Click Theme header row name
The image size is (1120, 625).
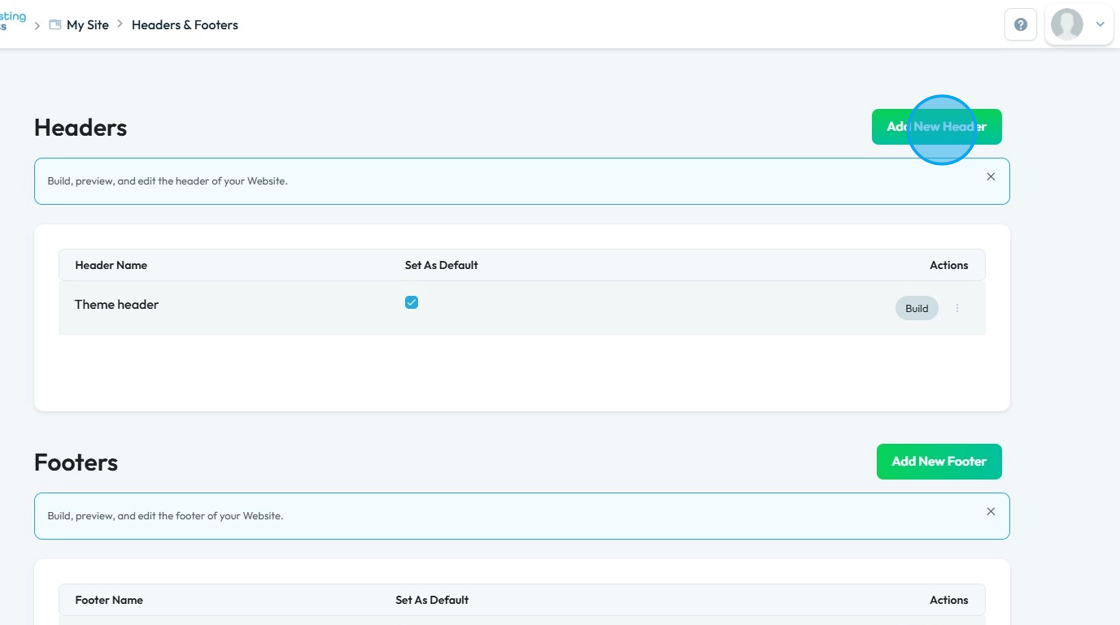click(116, 304)
